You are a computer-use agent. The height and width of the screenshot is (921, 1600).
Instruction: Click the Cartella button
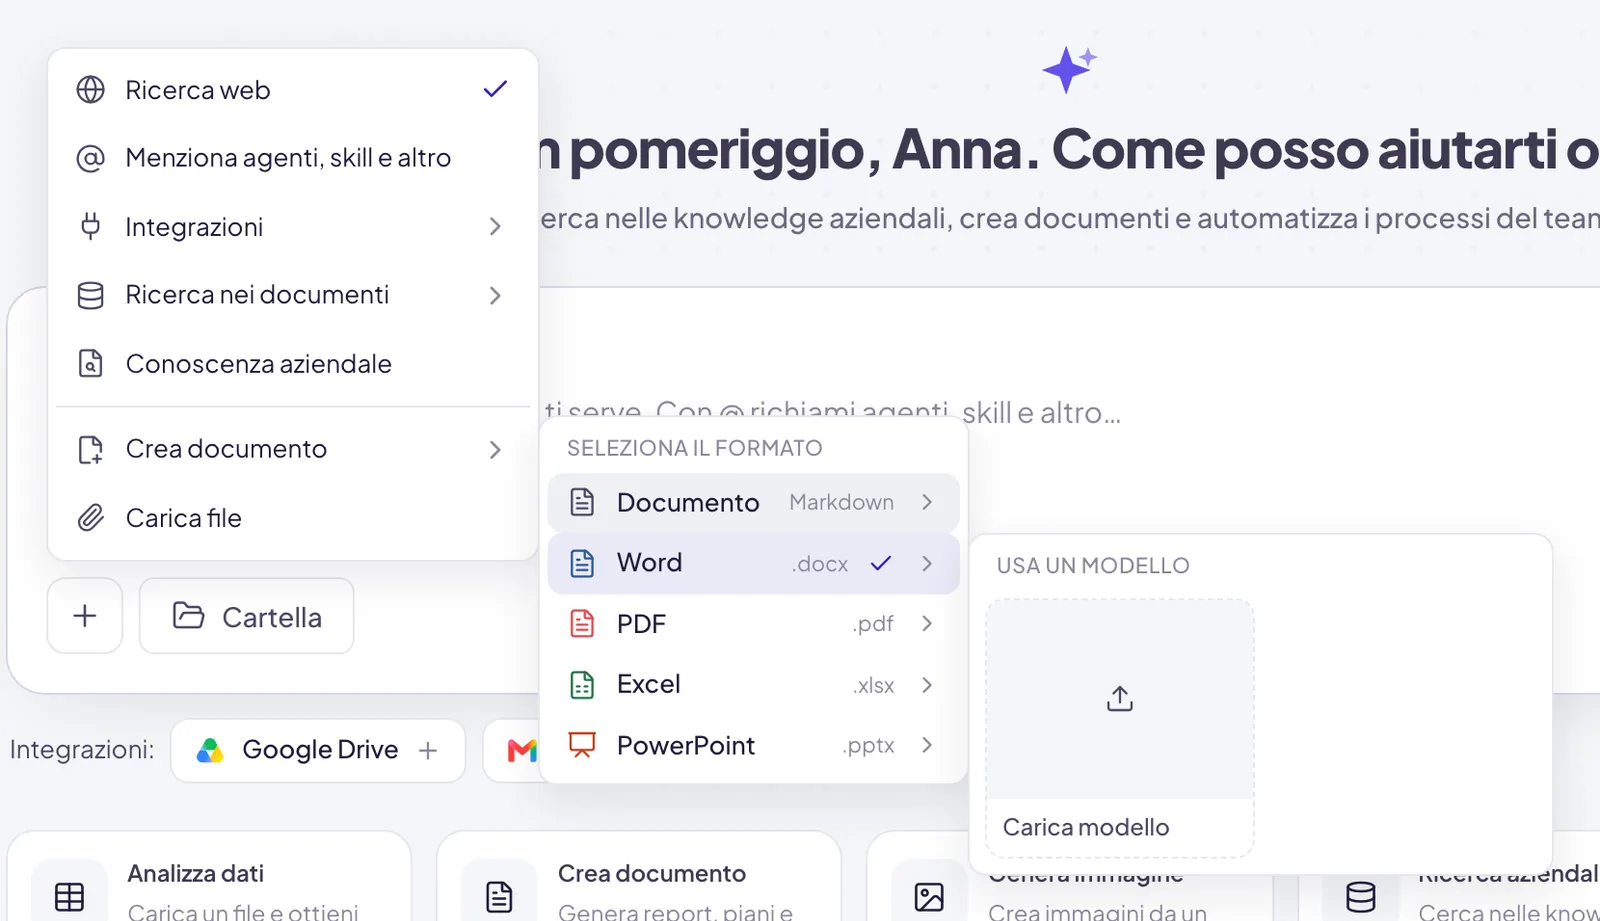point(247,616)
